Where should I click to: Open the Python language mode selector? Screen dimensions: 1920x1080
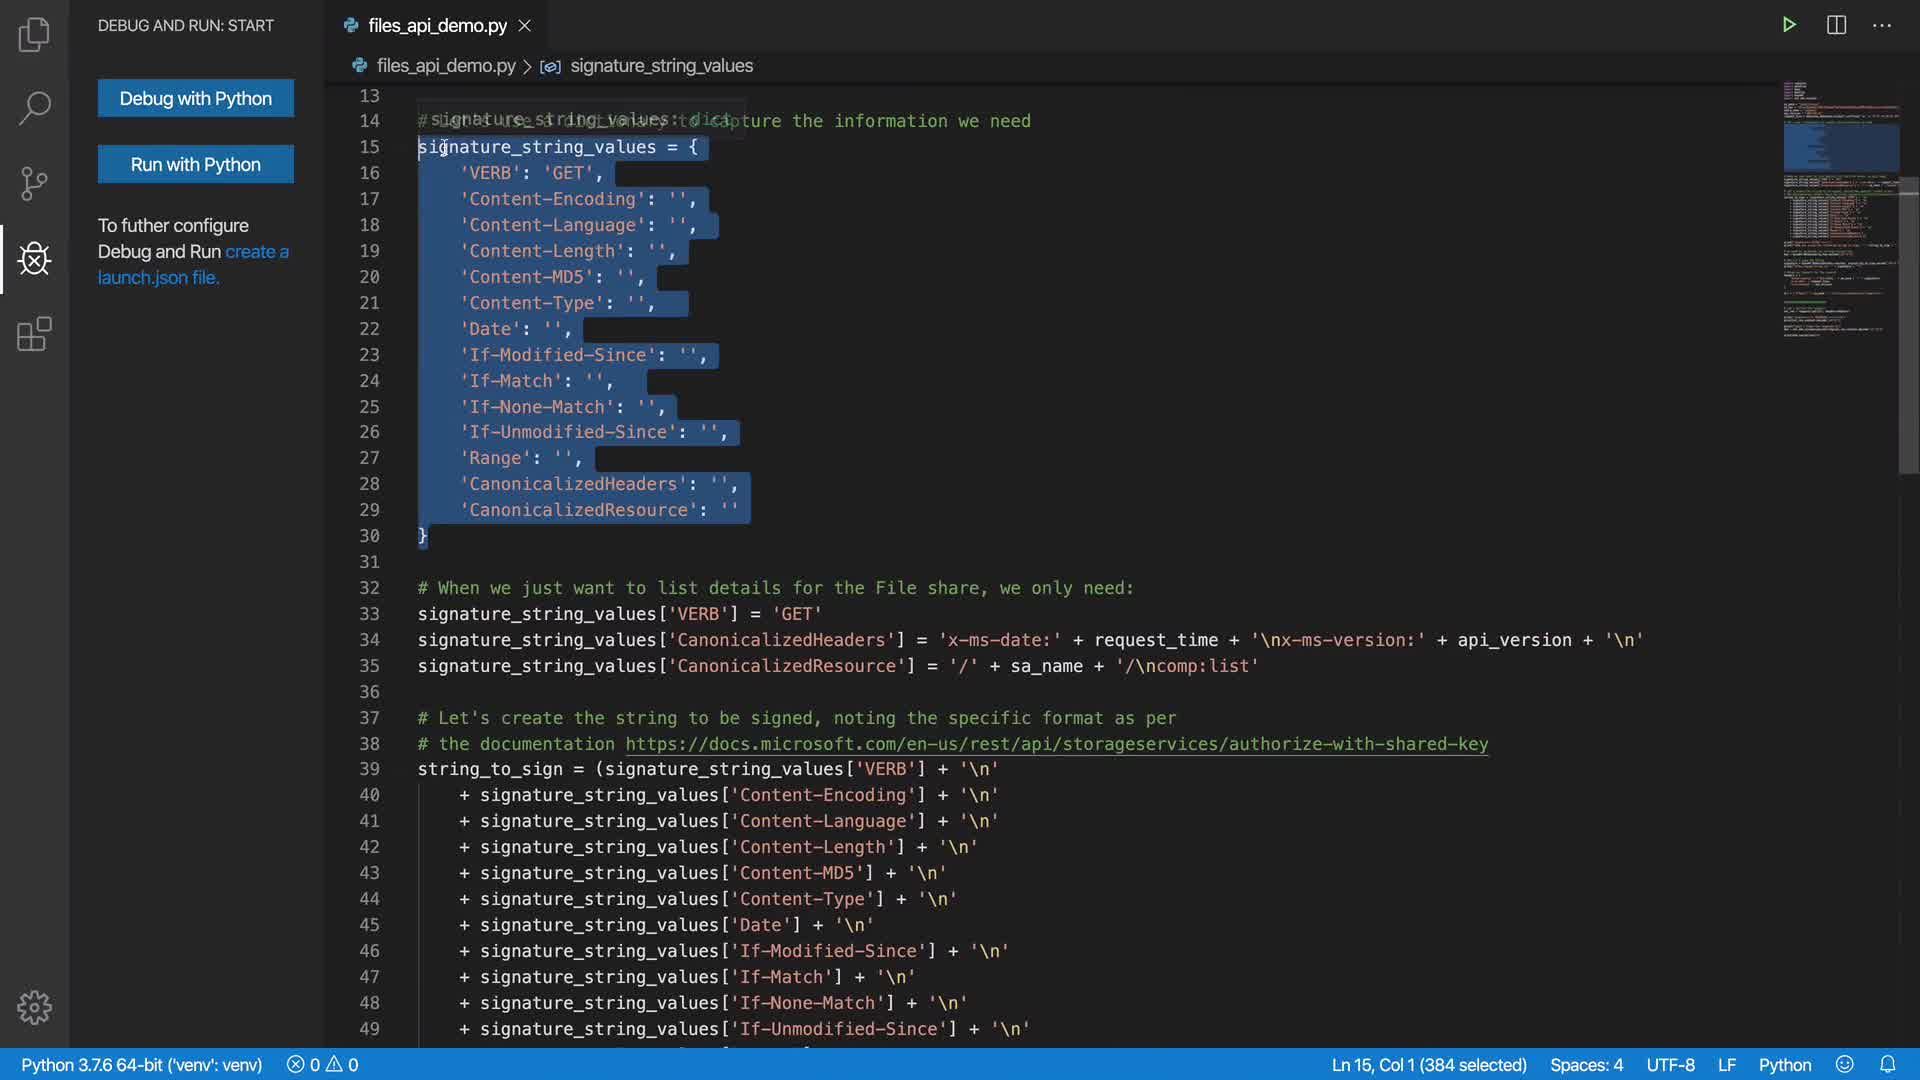(1784, 1065)
